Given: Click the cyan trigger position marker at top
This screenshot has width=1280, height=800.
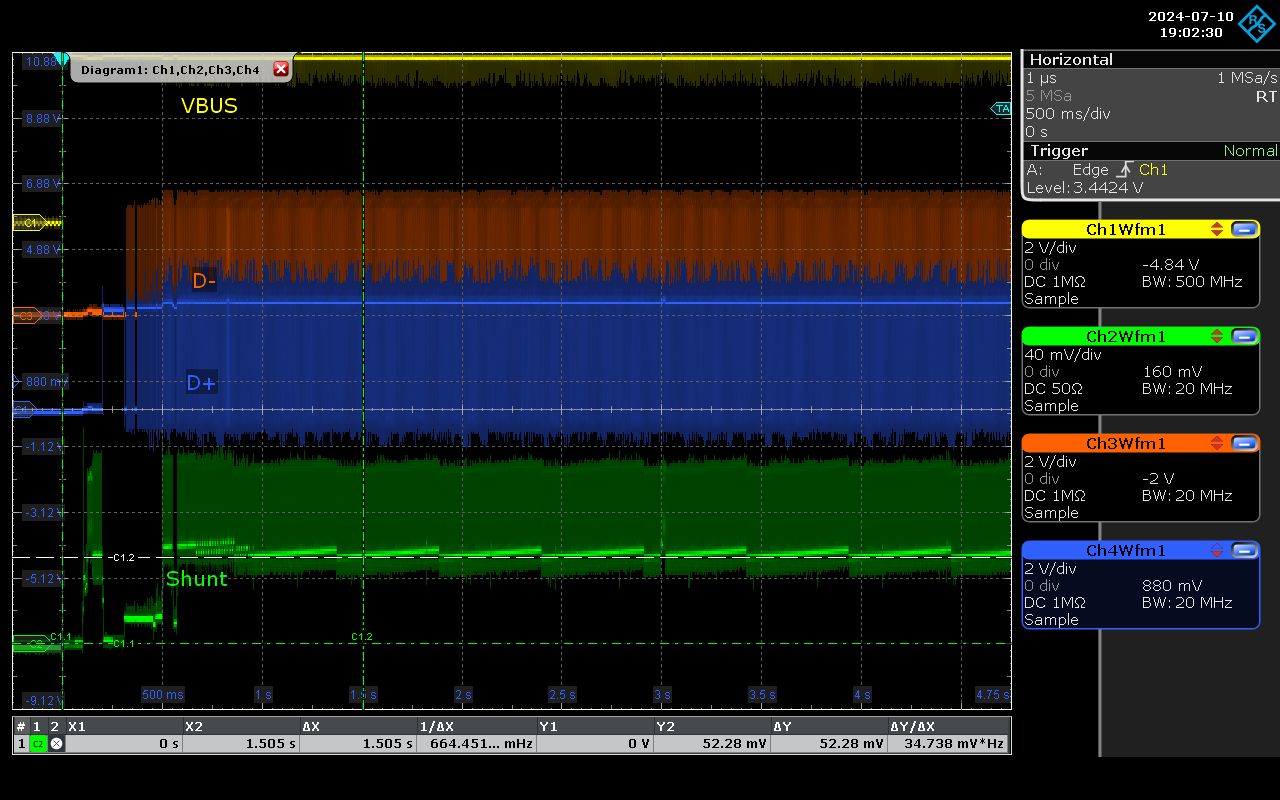Looking at the screenshot, I should point(62,60).
